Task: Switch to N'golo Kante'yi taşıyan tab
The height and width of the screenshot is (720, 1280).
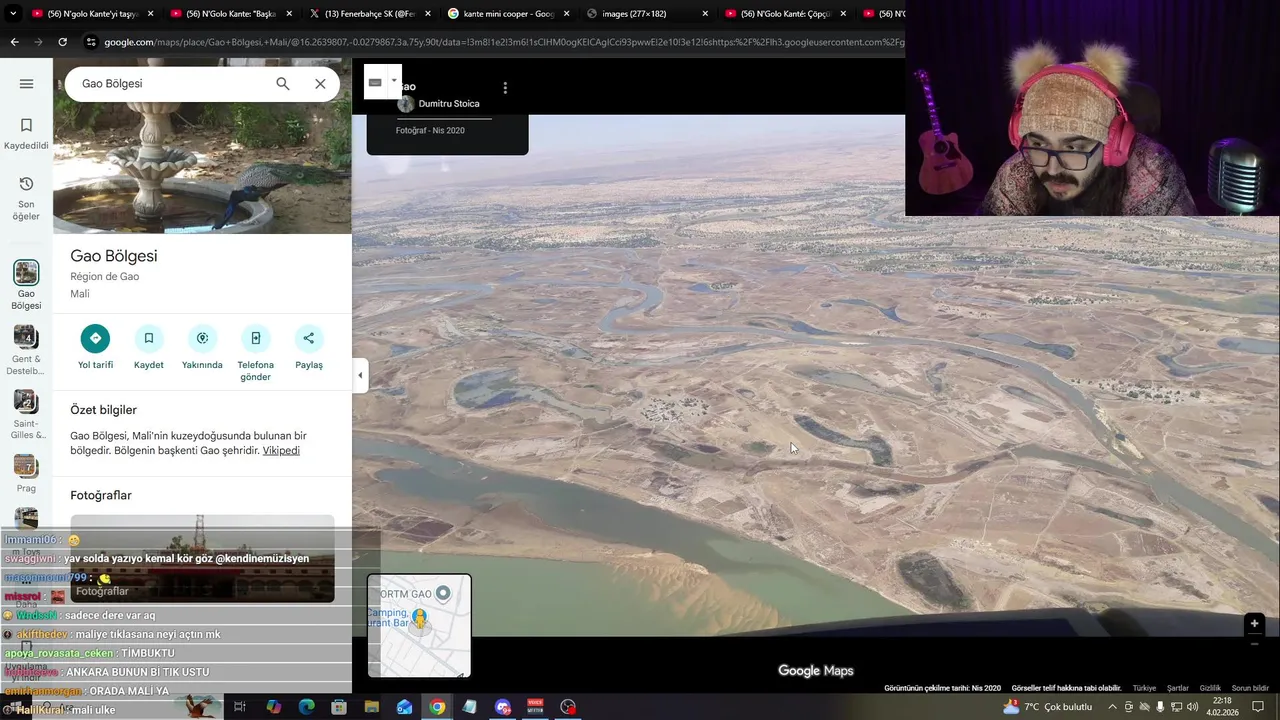Action: [x=92, y=14]
